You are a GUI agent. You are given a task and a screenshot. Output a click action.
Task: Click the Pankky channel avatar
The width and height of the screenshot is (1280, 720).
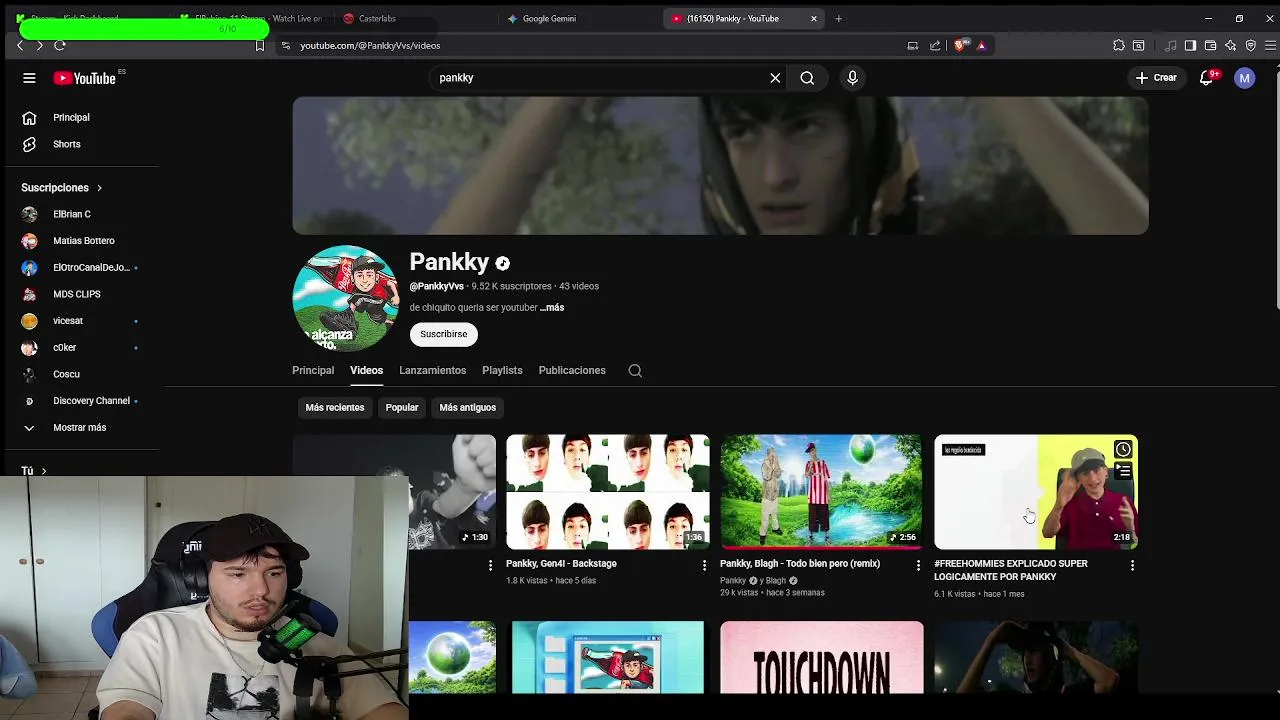pos(345,298)
